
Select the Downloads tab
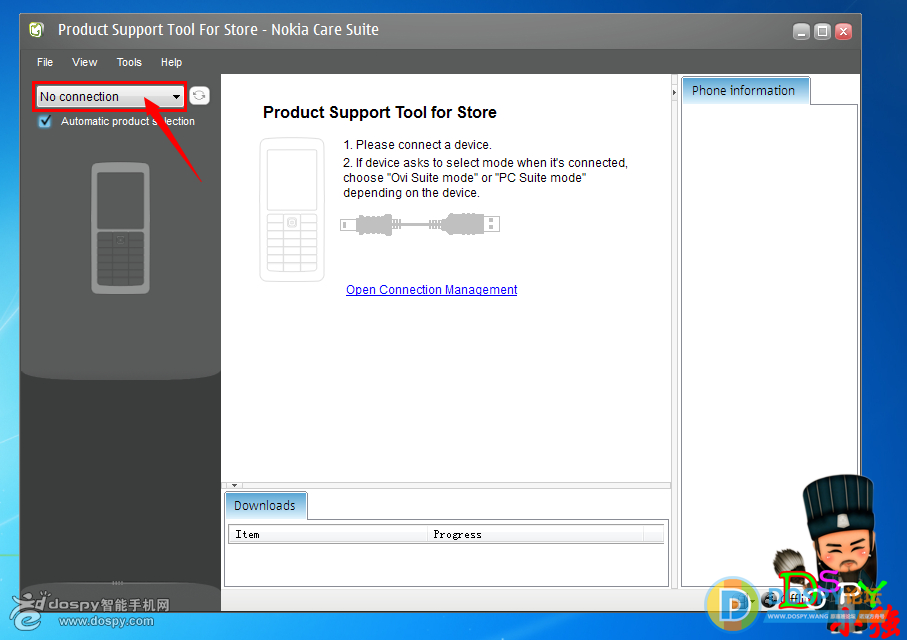coord(266,506)
